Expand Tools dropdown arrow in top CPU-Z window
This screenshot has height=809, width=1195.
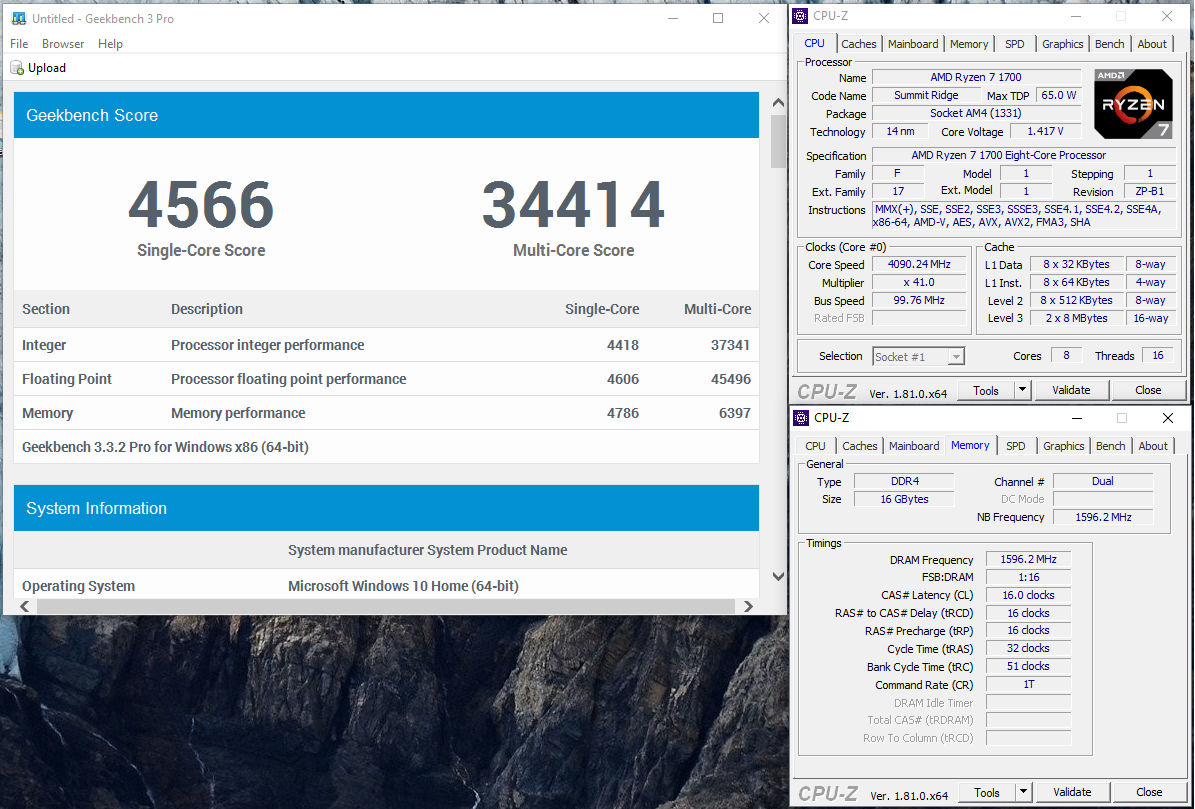pos(1022,390)
